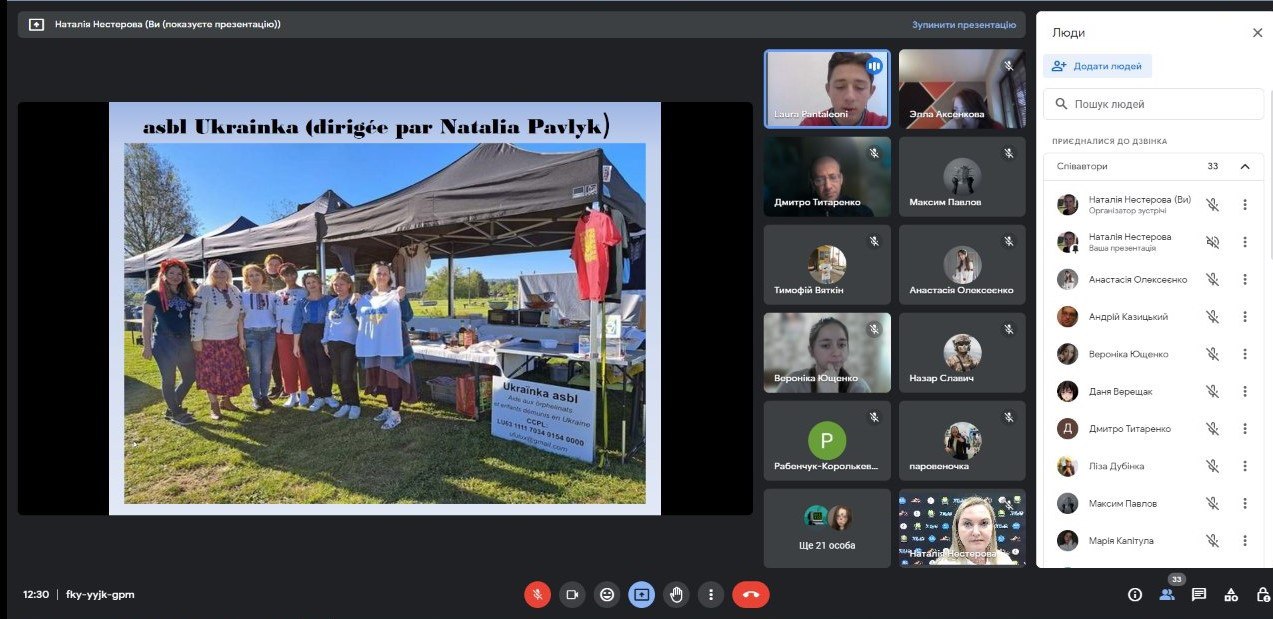The width and height of the screenshot is (1273, 619).
Task: Select Наталія Нестерова self-view tile
Action: pyautogui.click(x=962, y=528)
